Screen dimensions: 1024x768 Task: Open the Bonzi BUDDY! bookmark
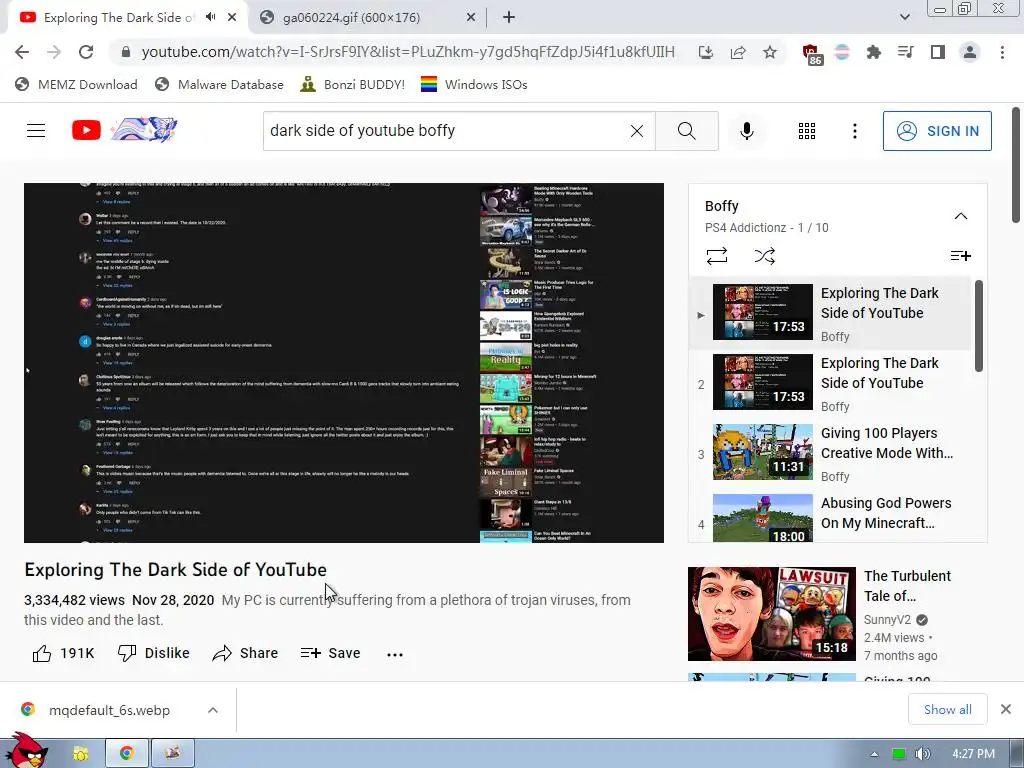pyautogui.click(x=352, y=84)
